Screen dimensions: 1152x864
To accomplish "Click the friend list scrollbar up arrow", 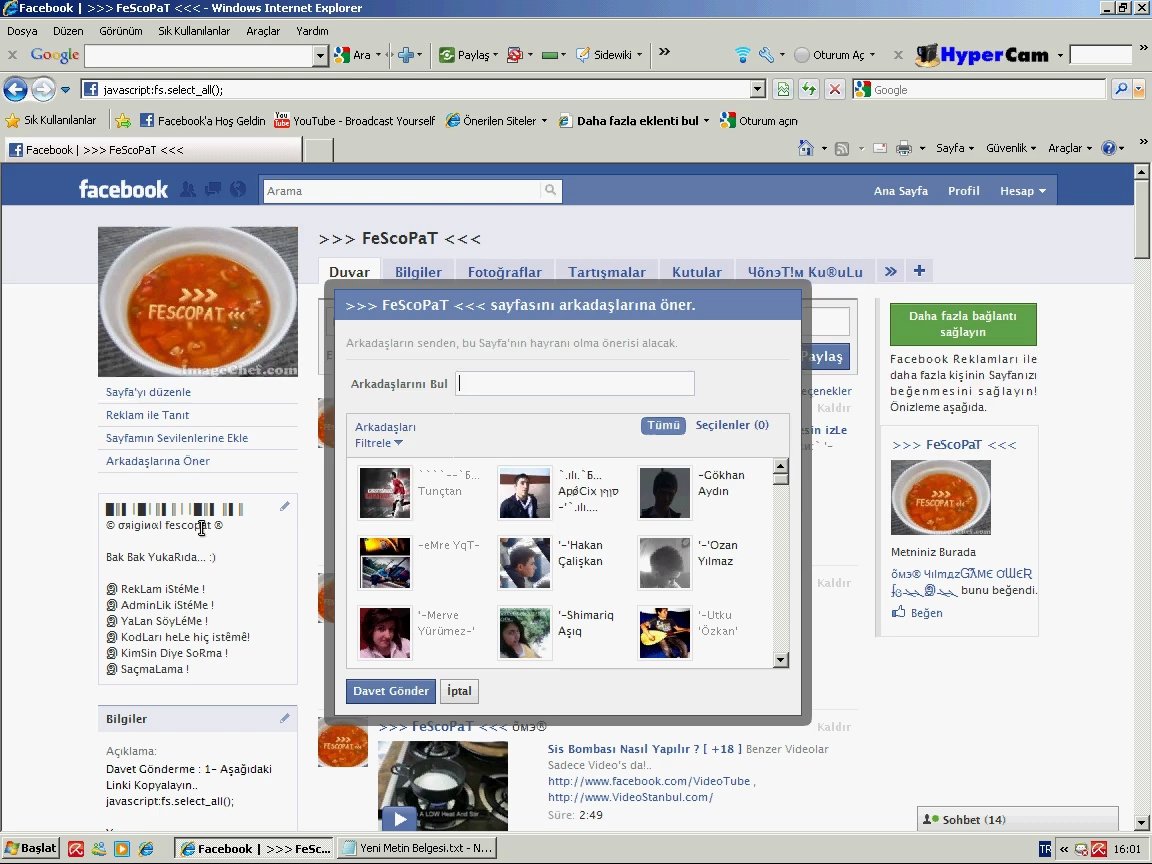I will 780,466.
